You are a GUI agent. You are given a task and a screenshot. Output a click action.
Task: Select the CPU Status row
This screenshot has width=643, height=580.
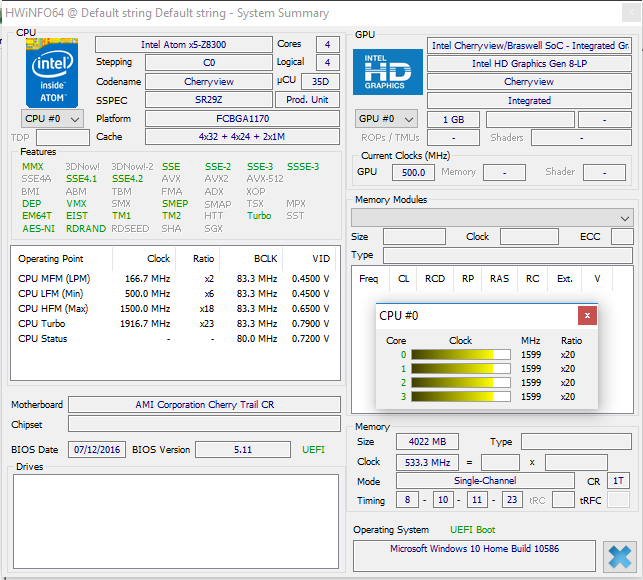coord(174,339)
